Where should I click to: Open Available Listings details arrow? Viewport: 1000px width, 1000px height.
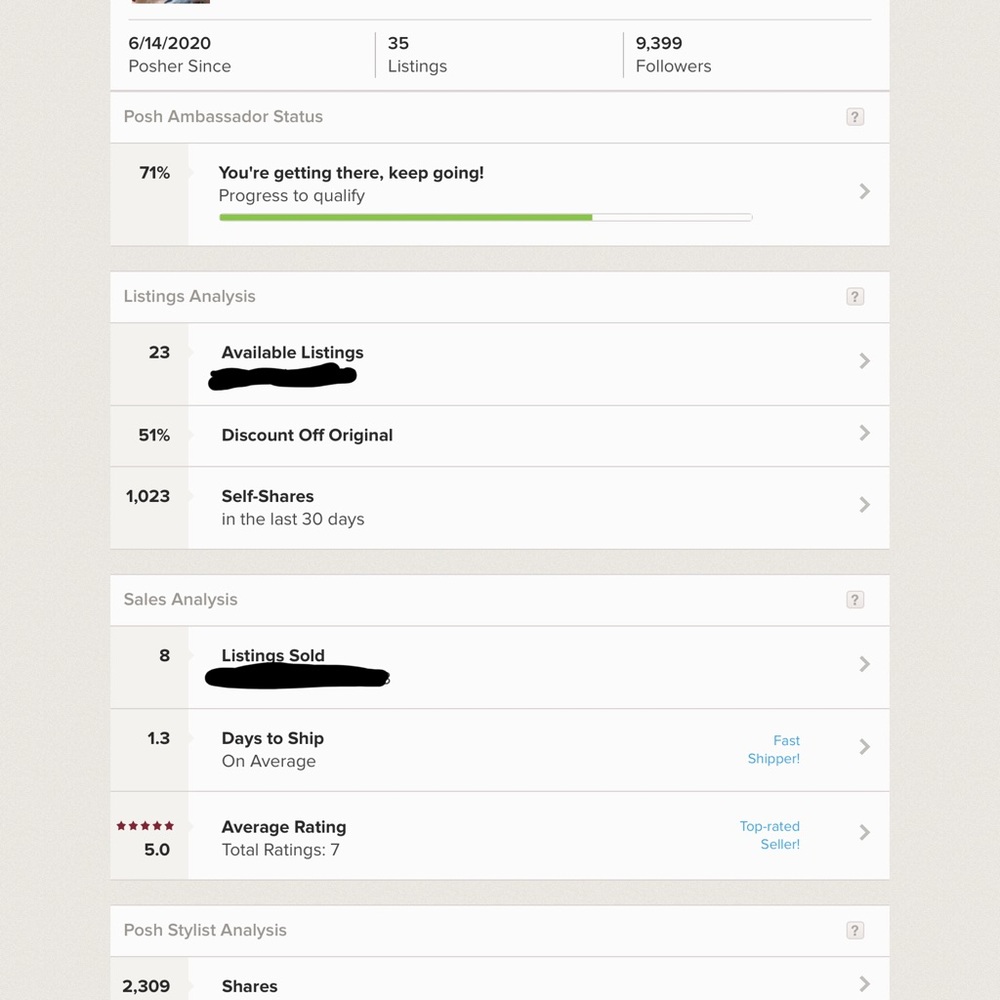pyautogui.click(x=865, y=361)
